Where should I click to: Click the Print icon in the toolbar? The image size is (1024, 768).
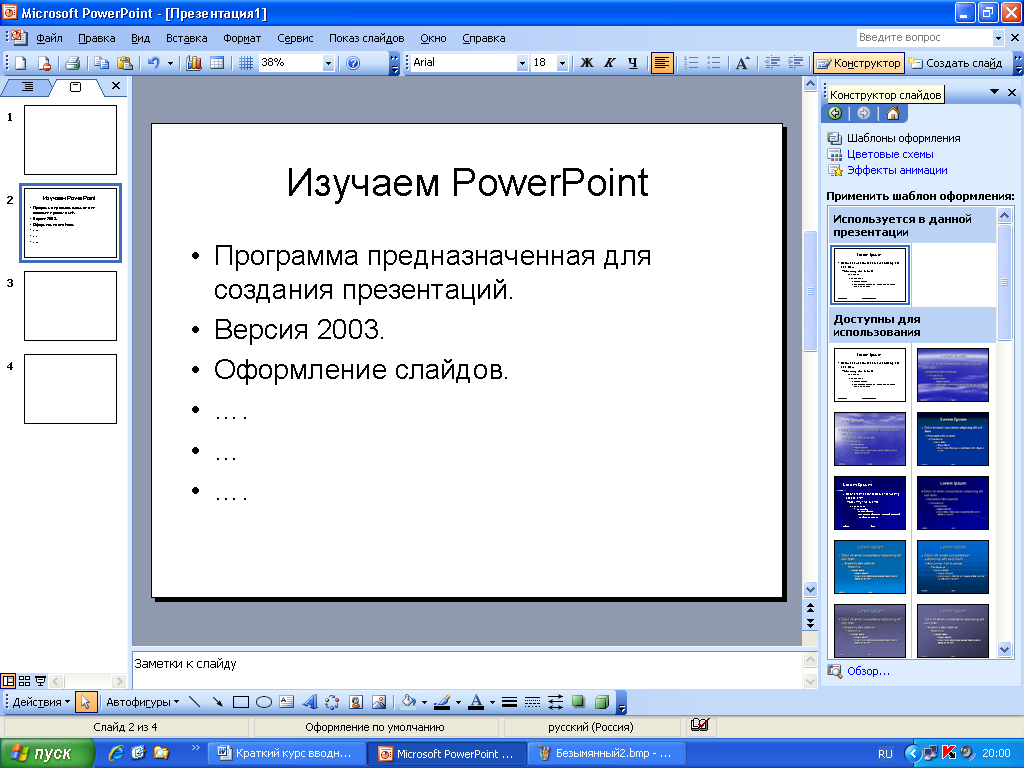[x=72, y=63]
